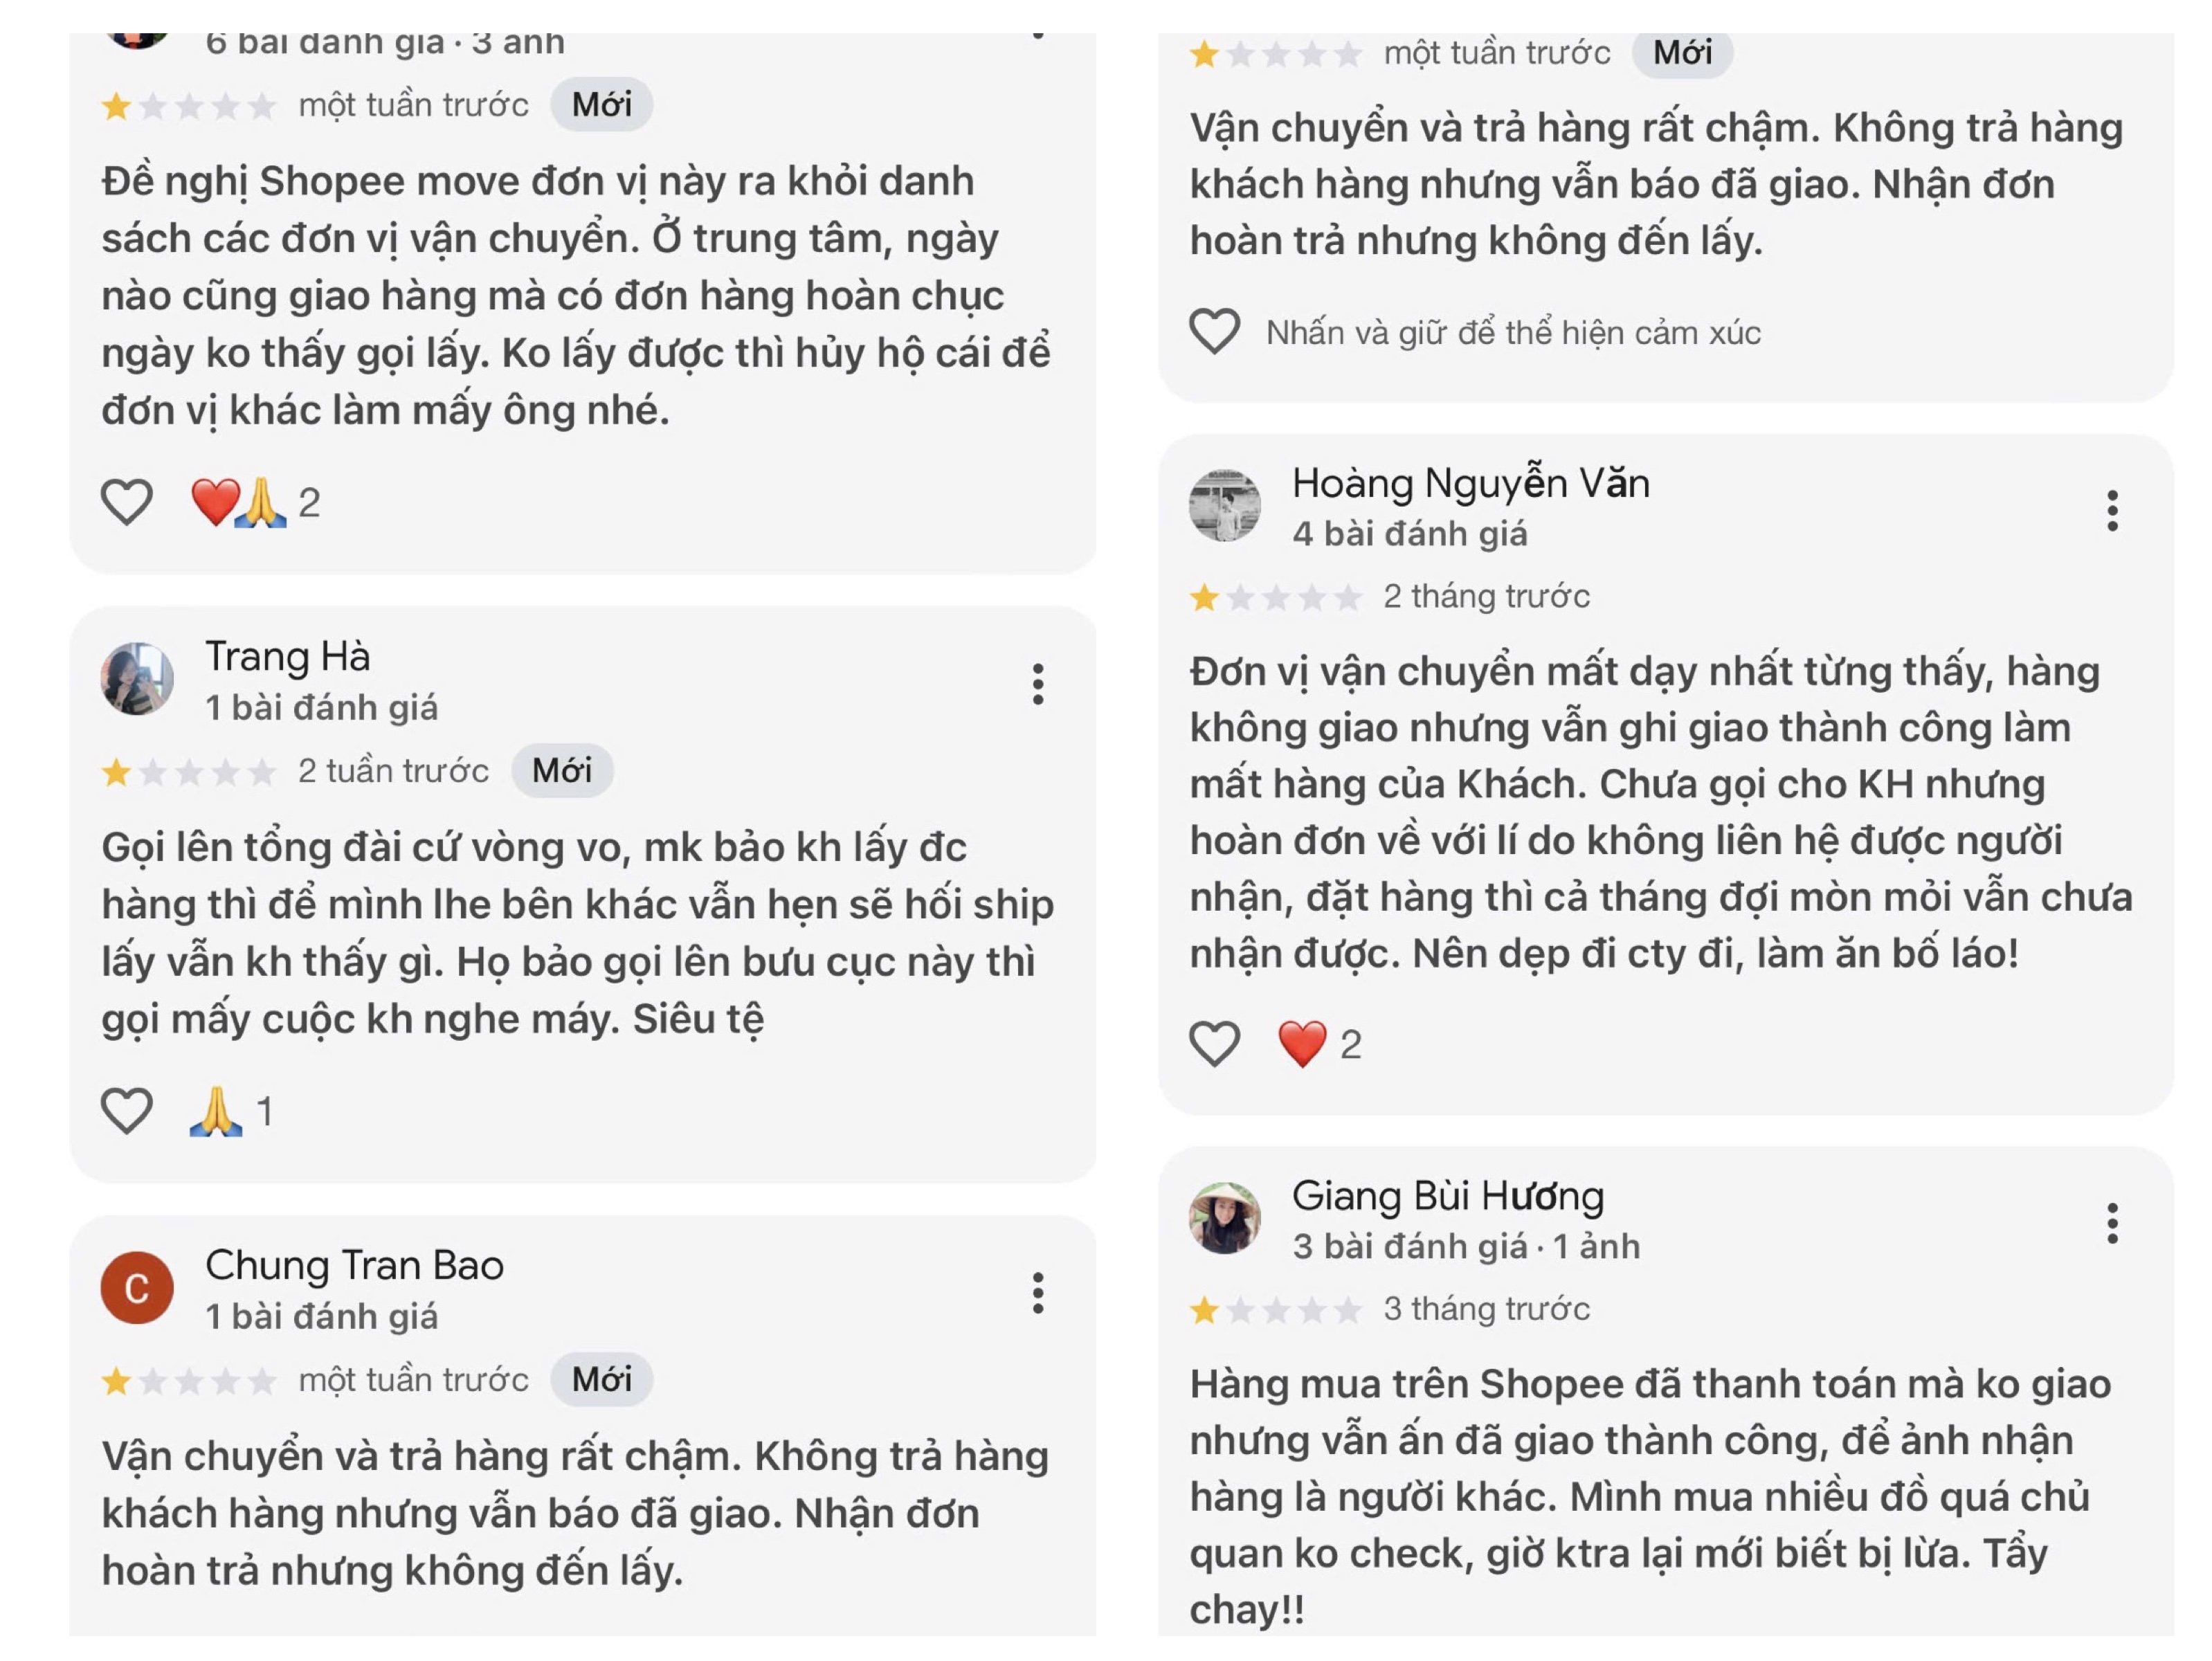Open three-dot menu for Giang Bùi Hương
This screenshot has width=2212, height=1661.
pos(2111,1223)
